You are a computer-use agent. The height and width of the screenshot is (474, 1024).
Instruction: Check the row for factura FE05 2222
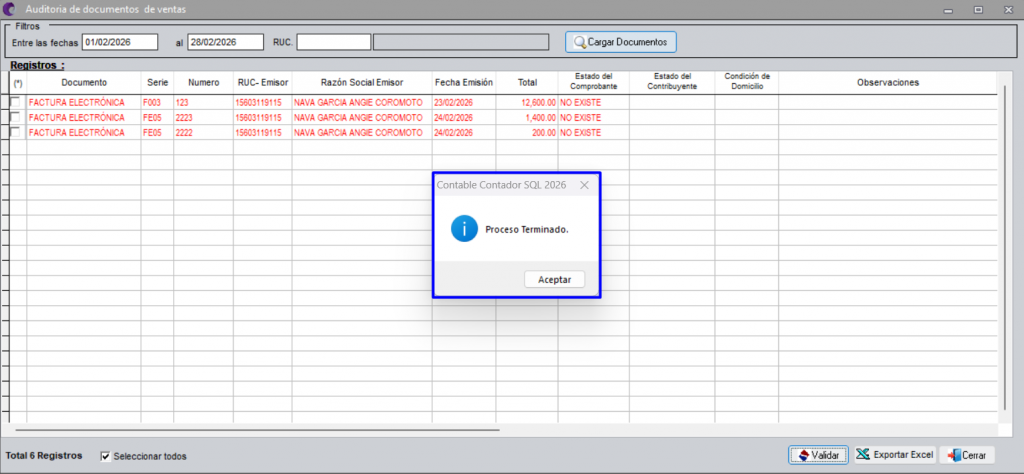tap(15, 132)
